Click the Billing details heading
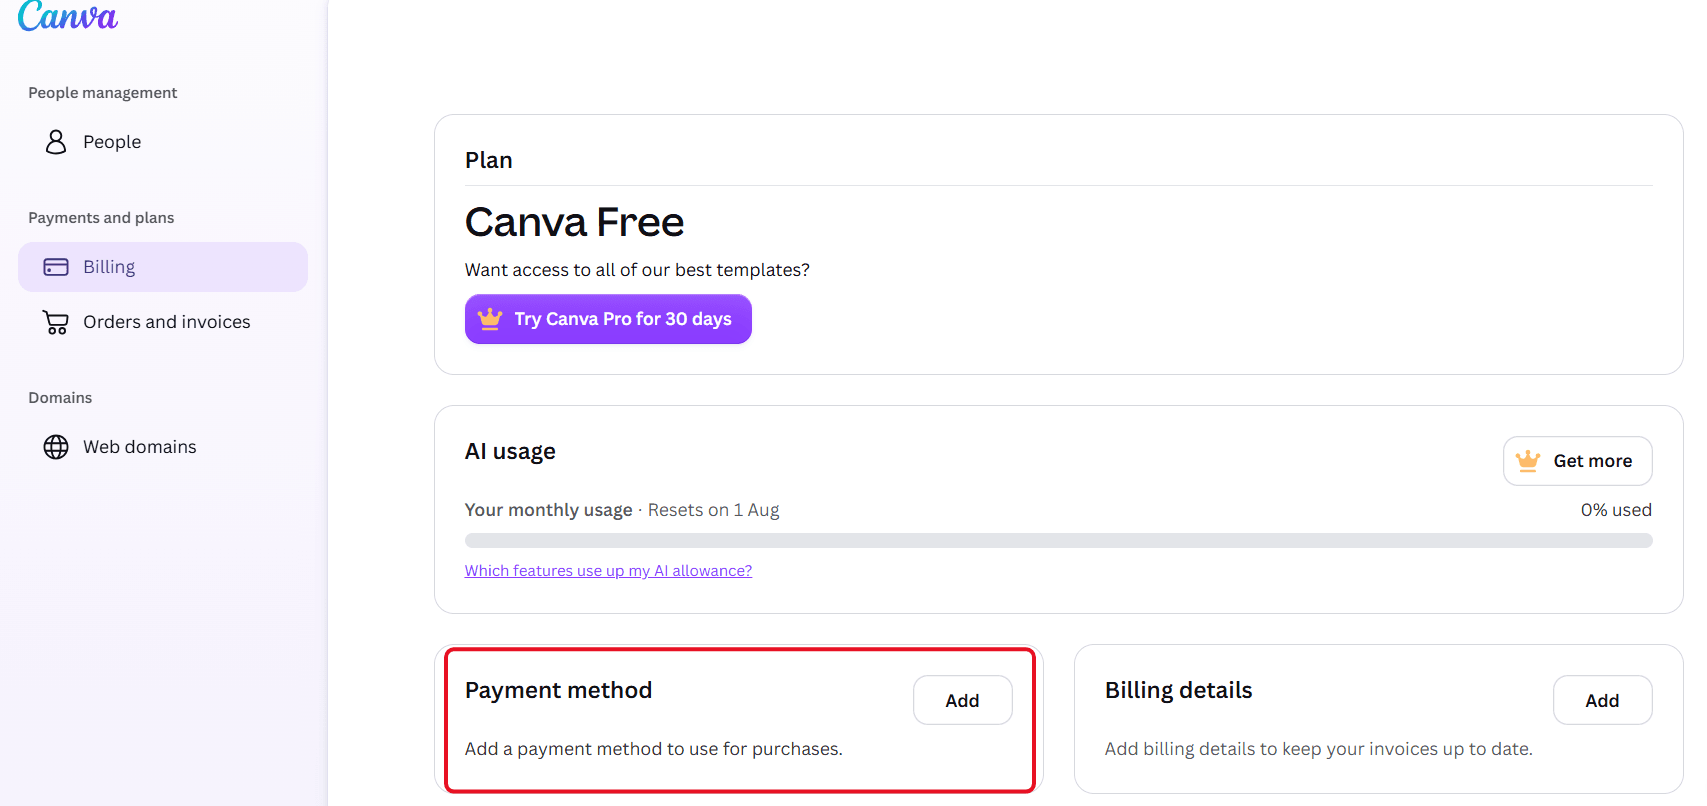Viewport: 1707px width, 806px height. [x=1178, y=690]
